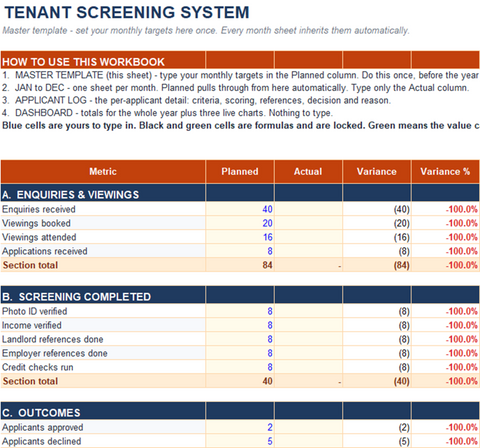Image resolution: width=480 pixels, height=448 pixels.
Task: Click the Actual cell for Viewings booked
Action: pos(308,223)
